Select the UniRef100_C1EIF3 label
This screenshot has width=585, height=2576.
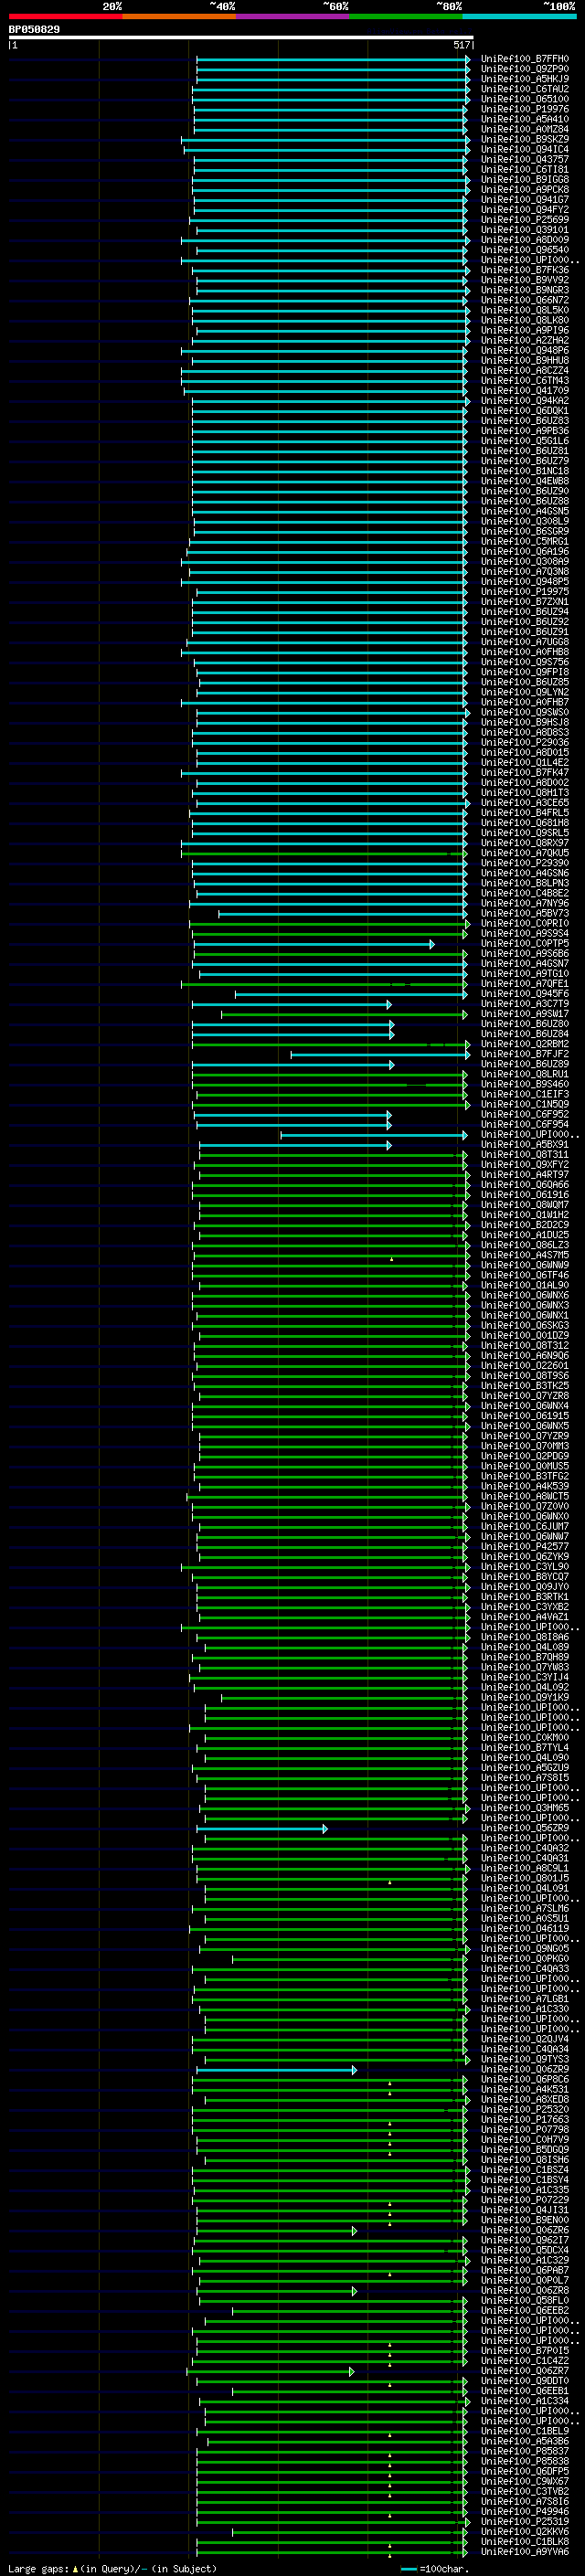coord(524,1094)
